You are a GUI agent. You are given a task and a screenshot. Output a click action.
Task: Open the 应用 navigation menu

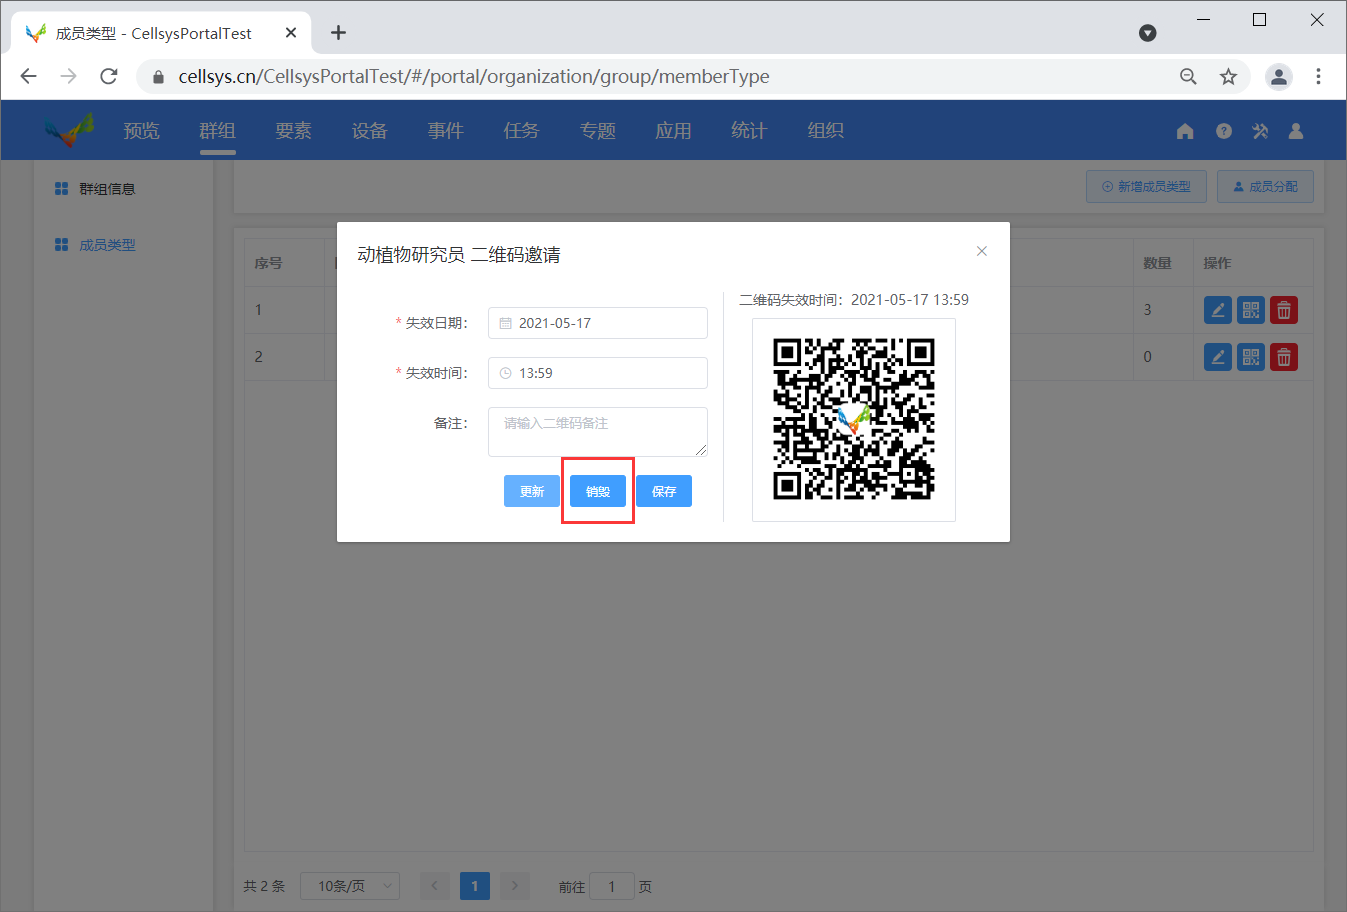(x=673, y=131)
